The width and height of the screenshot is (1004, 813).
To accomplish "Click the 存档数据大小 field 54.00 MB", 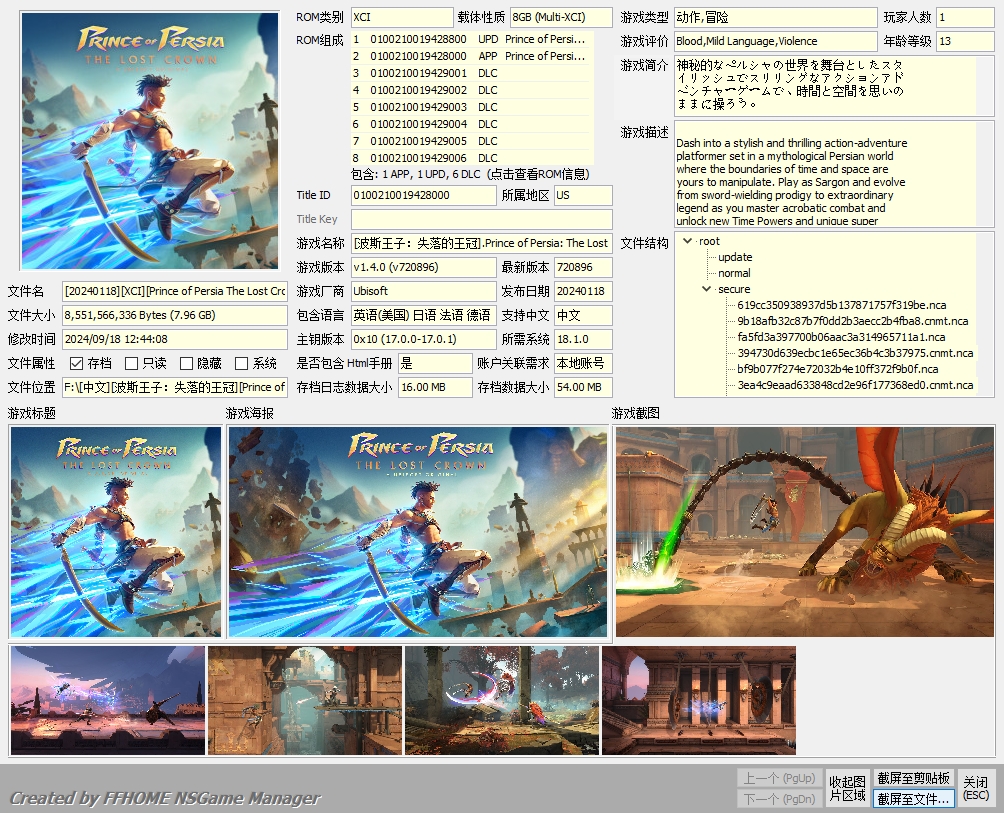I will coord(583,387).
